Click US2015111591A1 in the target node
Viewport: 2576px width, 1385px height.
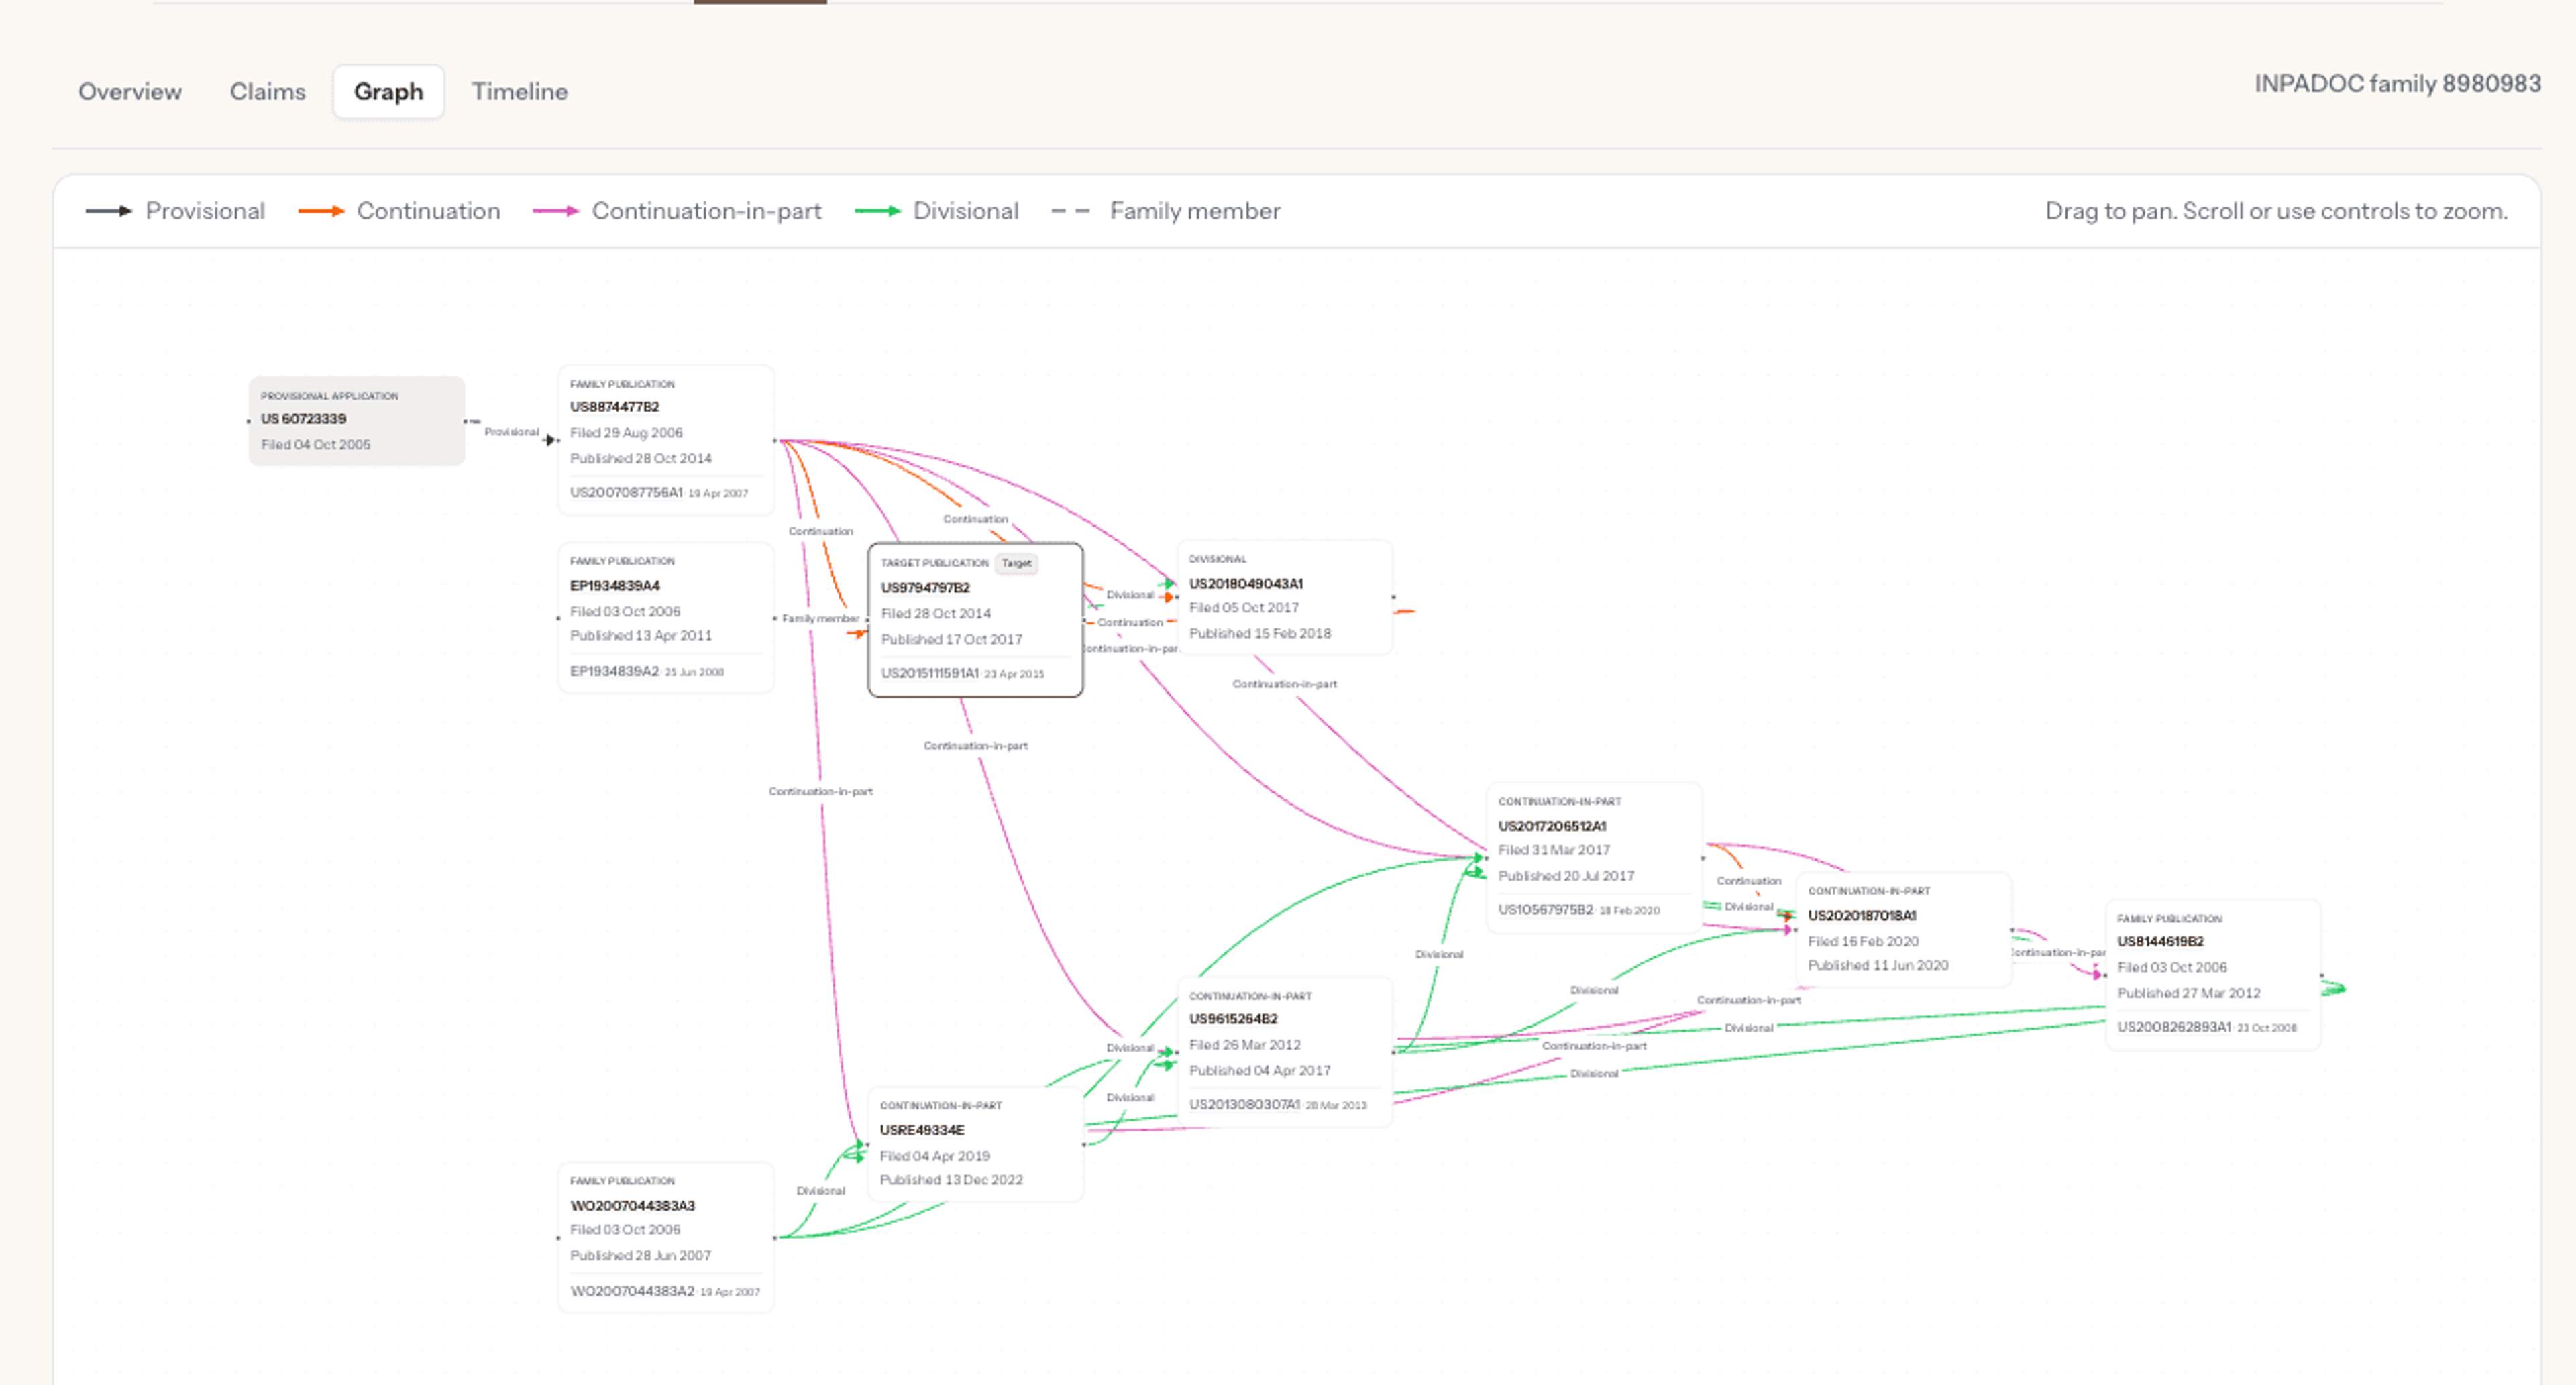pos(929,673)
